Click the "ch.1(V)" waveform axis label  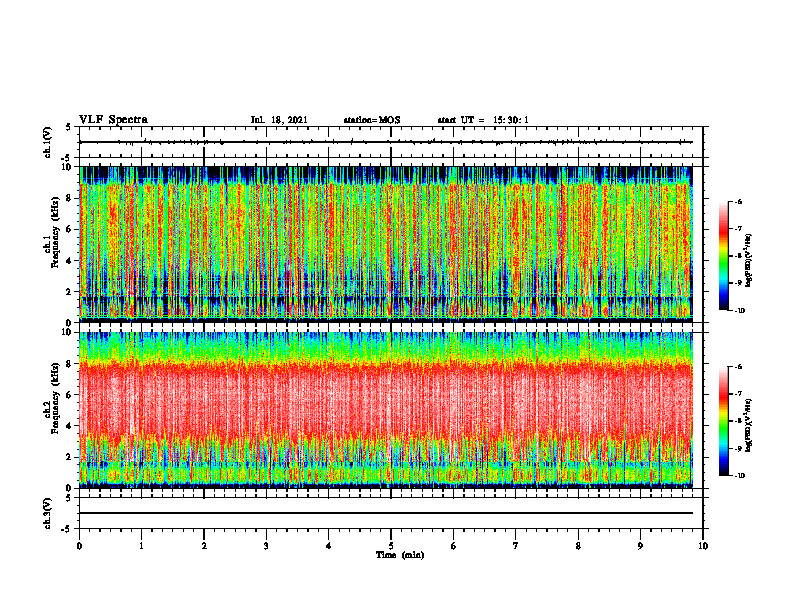(x=48, y=142)
